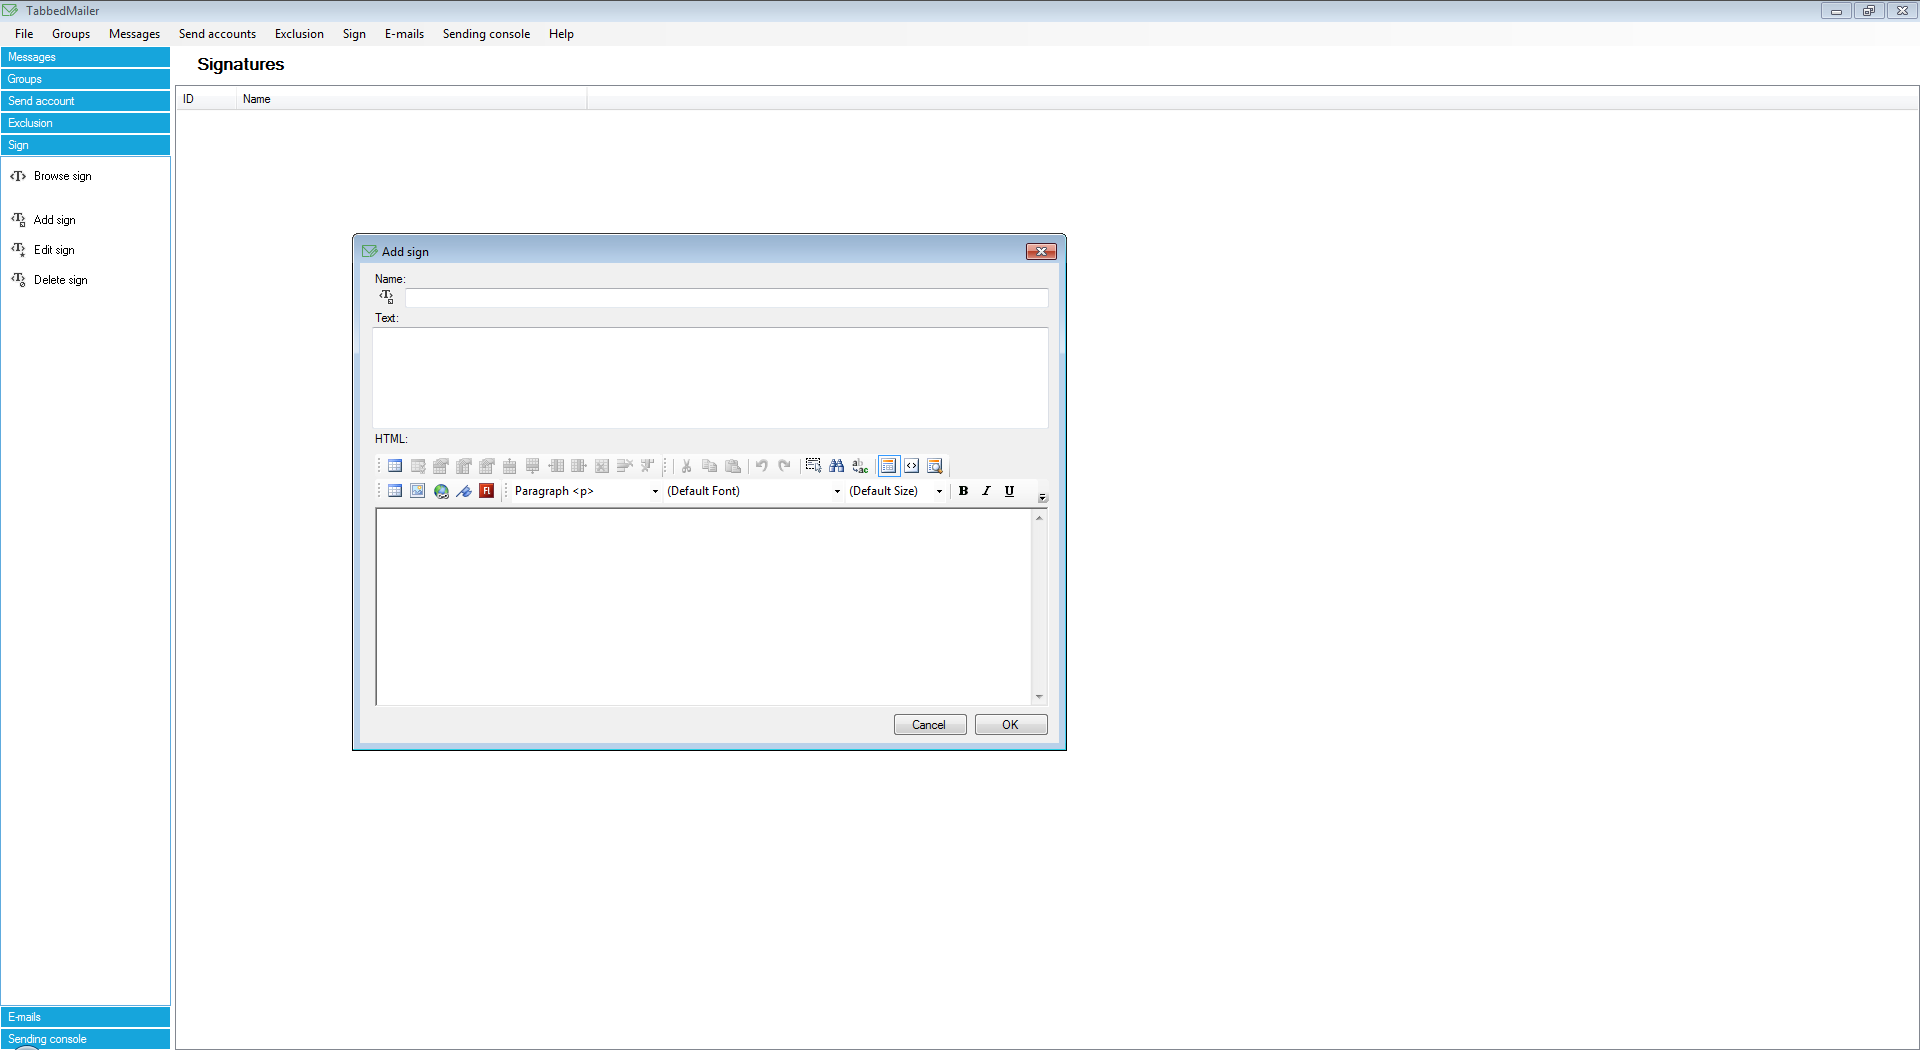Screen dimensions: 1920x1050
Task: Toggle Bold formatting
Action: [963, 491]
